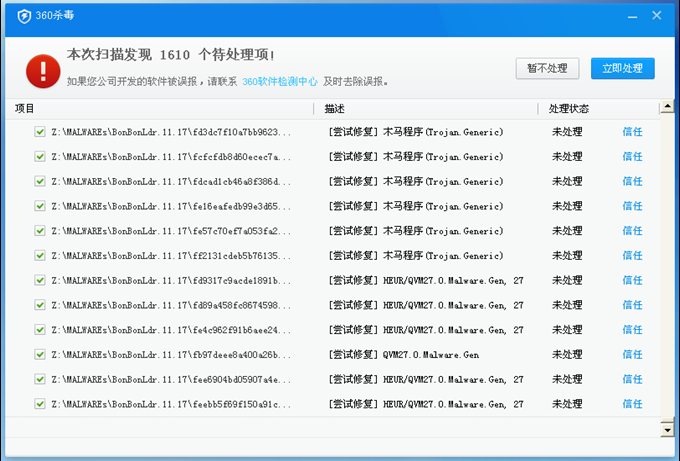Viewport: 680px width, 461px height.
Task: Select the fd3dc7f10a7bb9623 file path
Action: pyautogui.click(x=171, y=132)
